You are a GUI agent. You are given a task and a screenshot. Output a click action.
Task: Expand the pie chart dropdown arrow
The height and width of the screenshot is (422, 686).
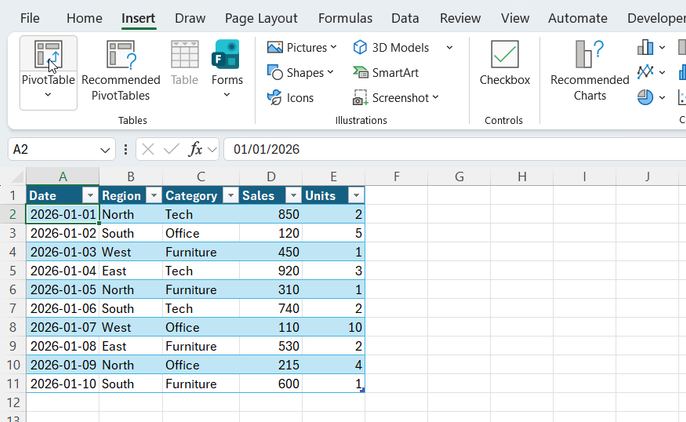point(662,98)
